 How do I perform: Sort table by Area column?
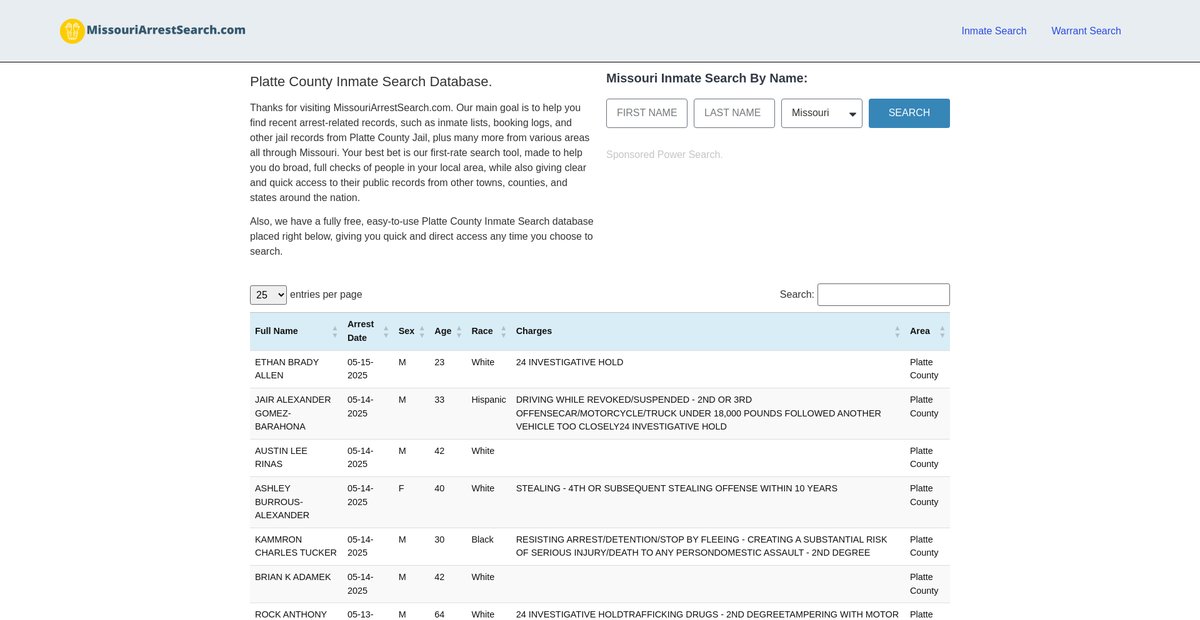point(920,331)
